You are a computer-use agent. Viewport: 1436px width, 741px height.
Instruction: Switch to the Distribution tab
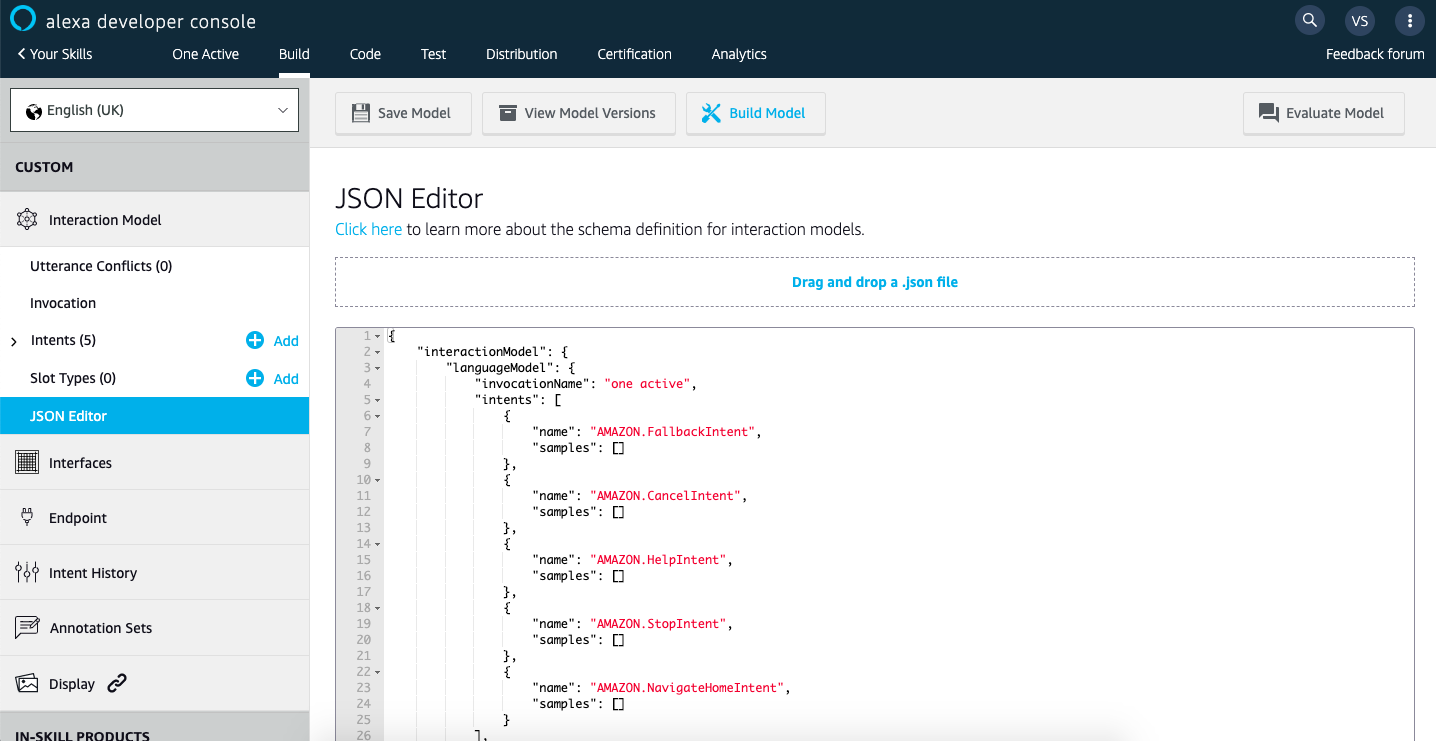(x=521, y=54)
